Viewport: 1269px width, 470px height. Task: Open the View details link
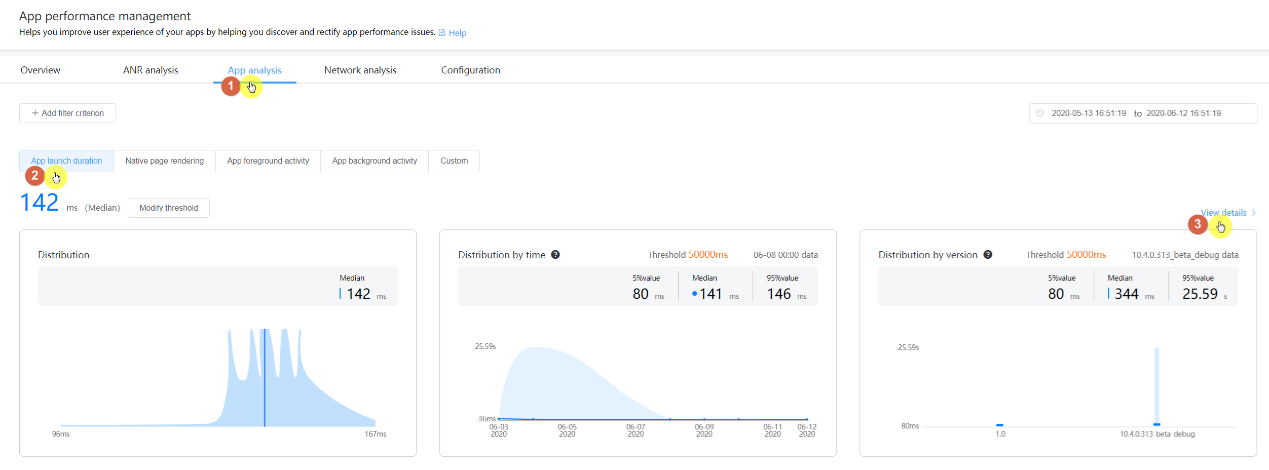[1224, 213]
